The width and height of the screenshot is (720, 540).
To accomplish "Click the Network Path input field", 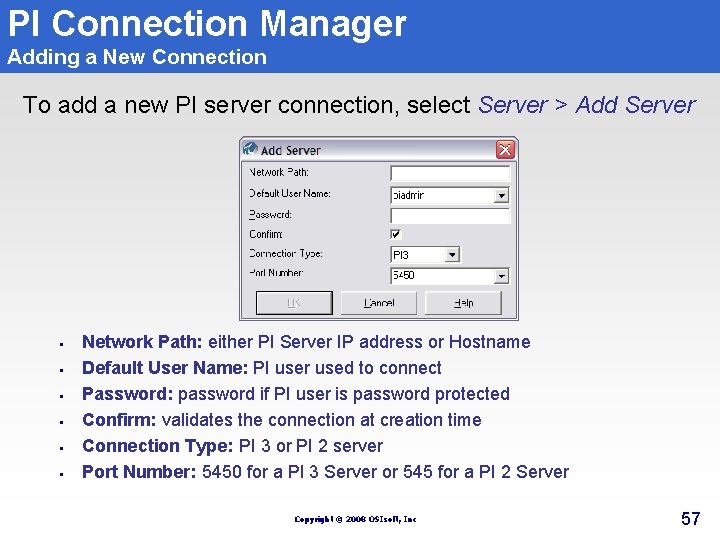I will click(450, 173).
